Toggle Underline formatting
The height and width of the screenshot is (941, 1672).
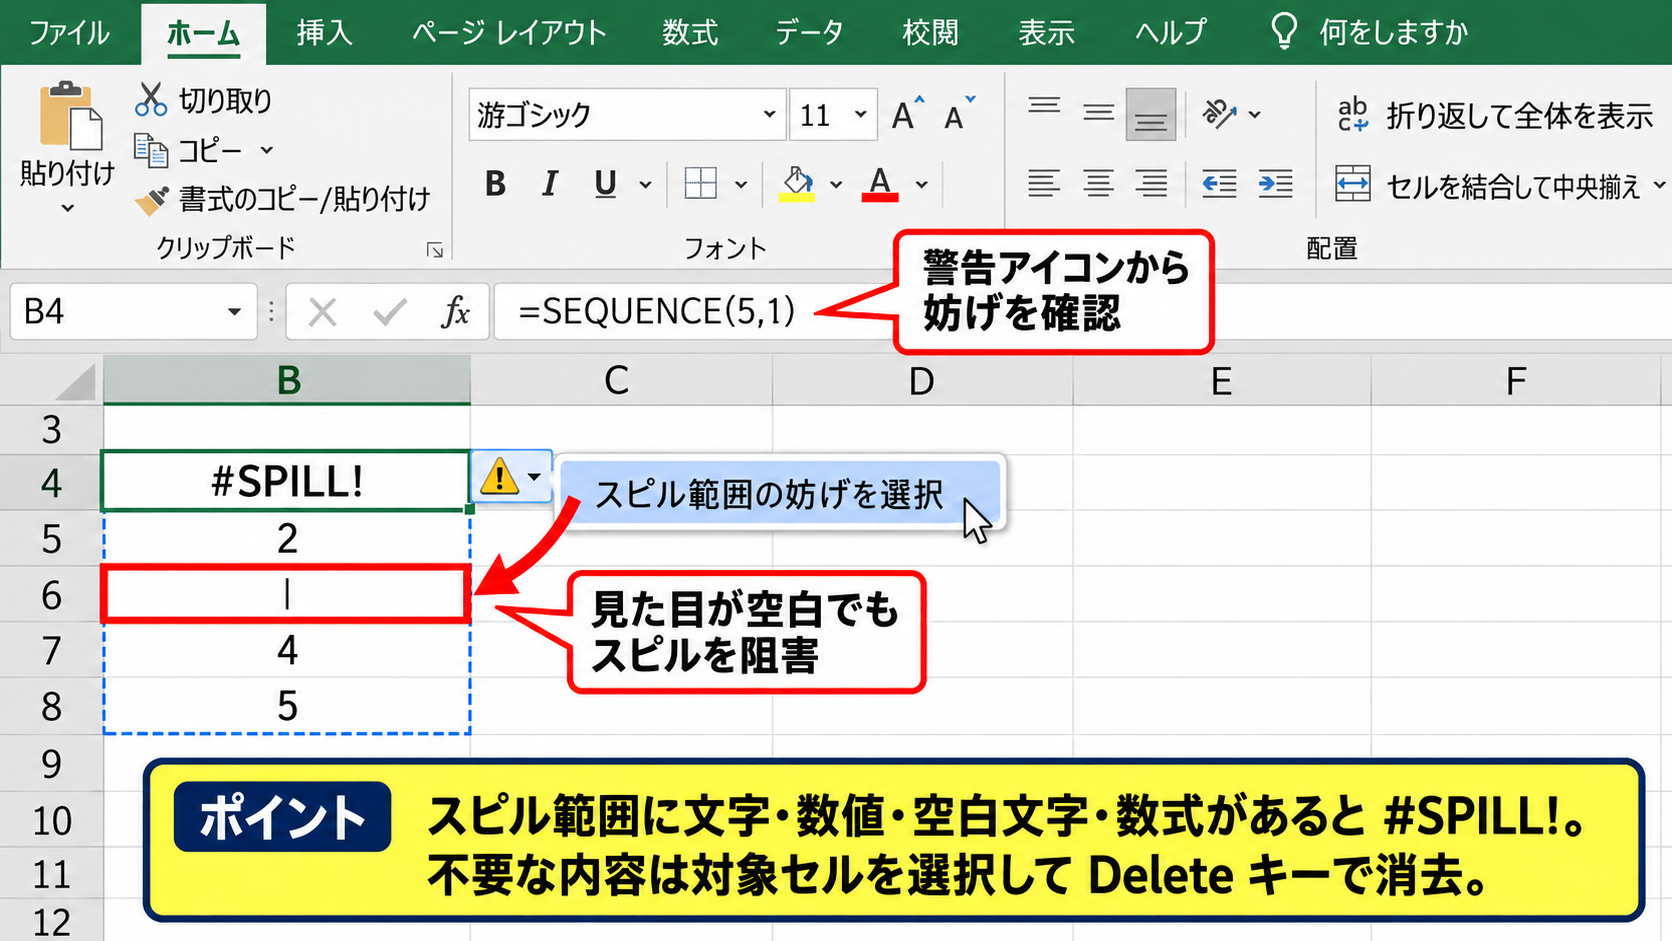pos(605,184)
